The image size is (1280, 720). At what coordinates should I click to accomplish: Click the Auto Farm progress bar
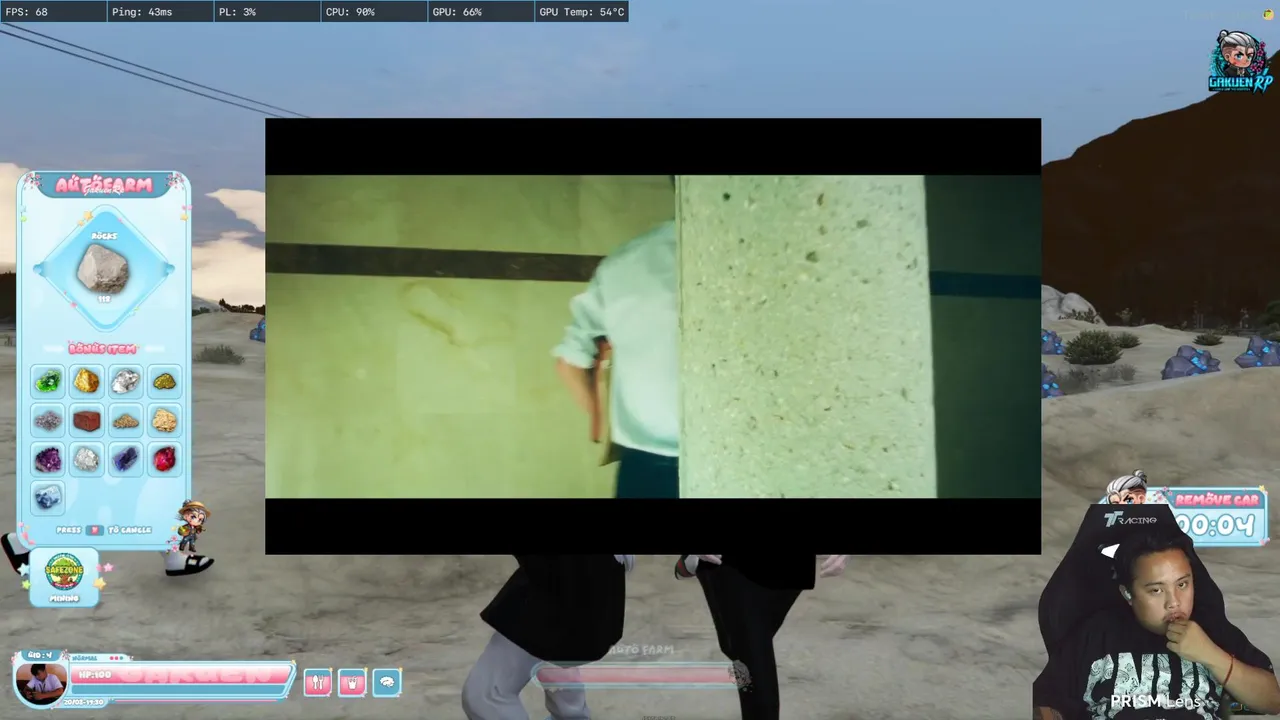640,676
